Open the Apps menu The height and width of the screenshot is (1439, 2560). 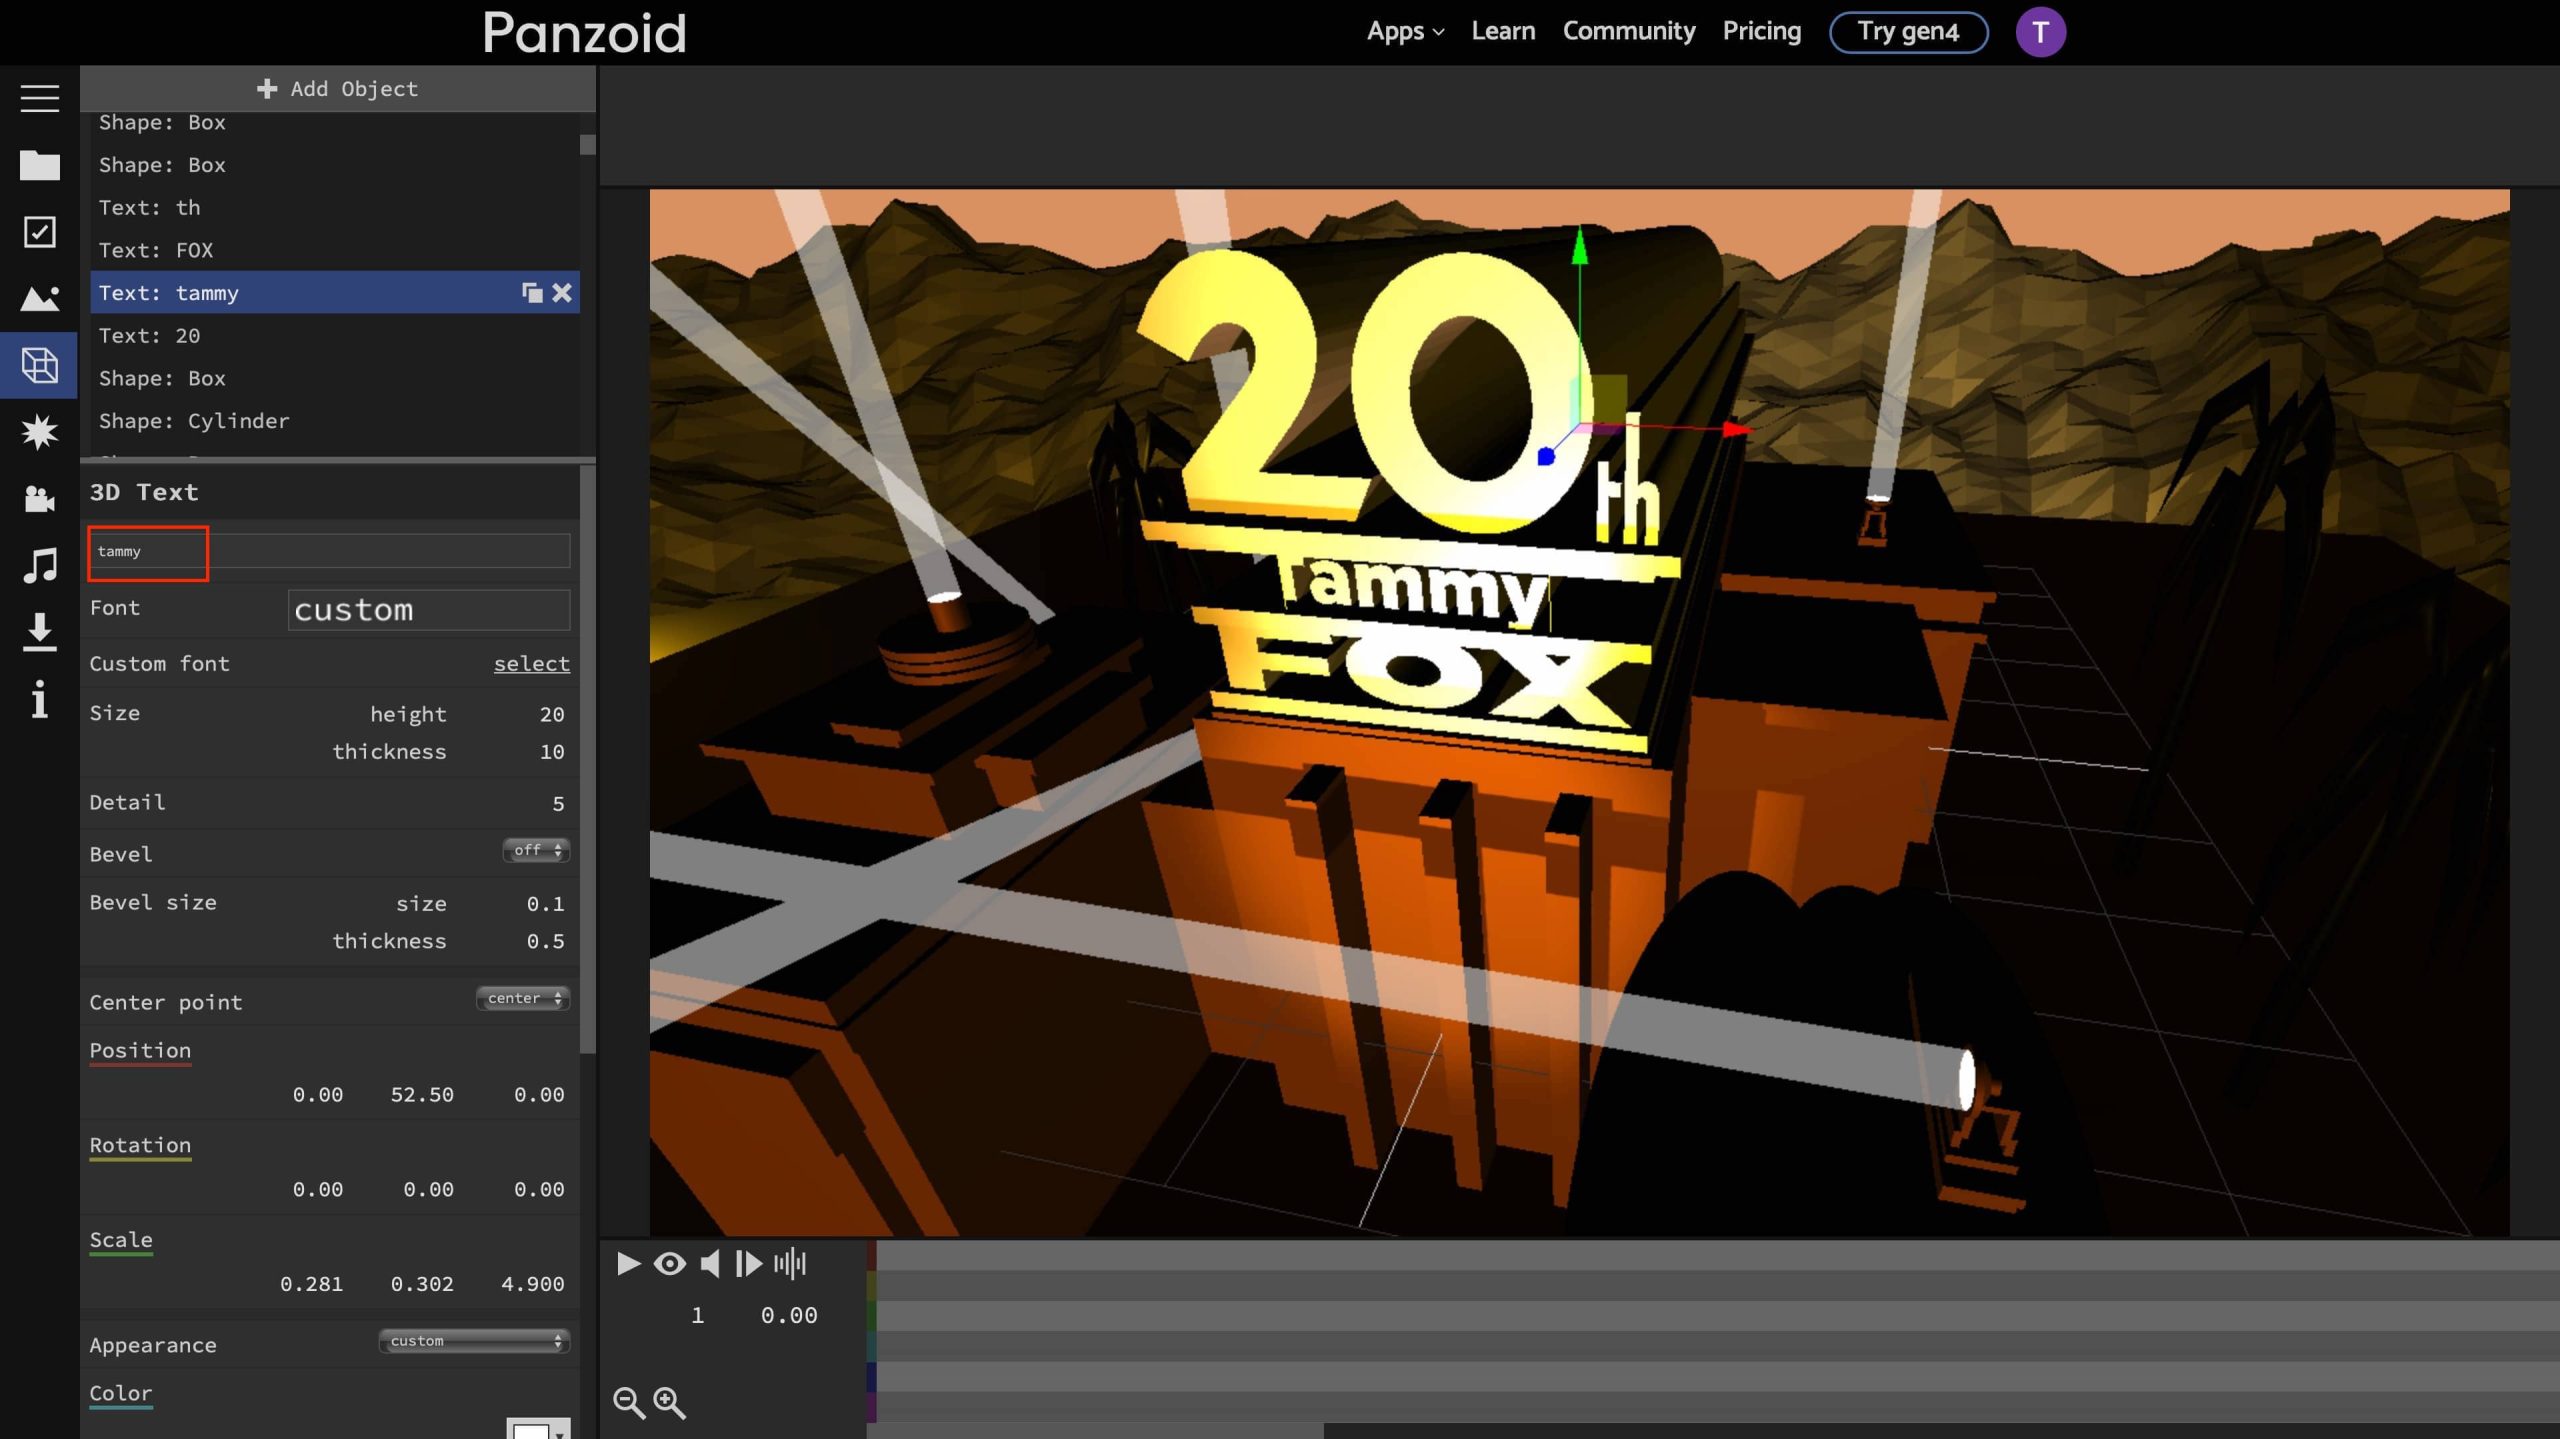[x=1405, y=32]
